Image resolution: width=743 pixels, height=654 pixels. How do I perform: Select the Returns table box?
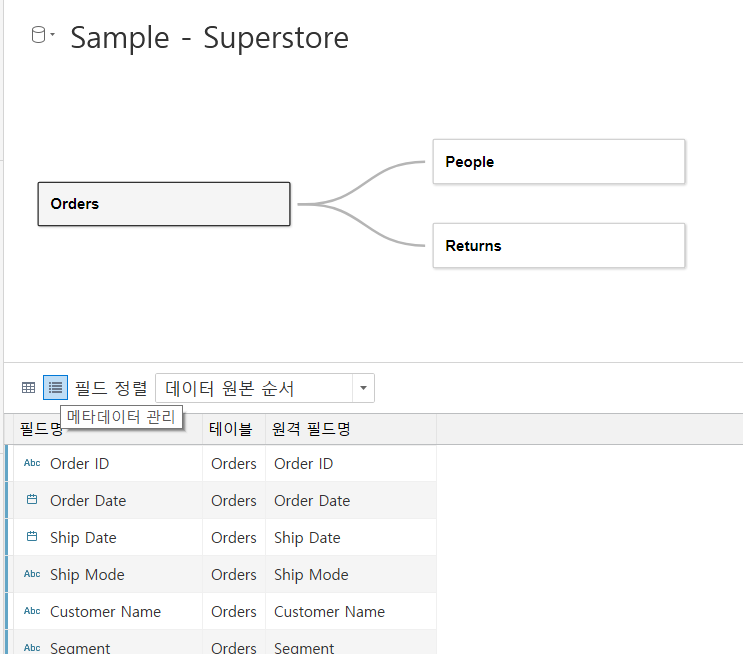point(559,245)
